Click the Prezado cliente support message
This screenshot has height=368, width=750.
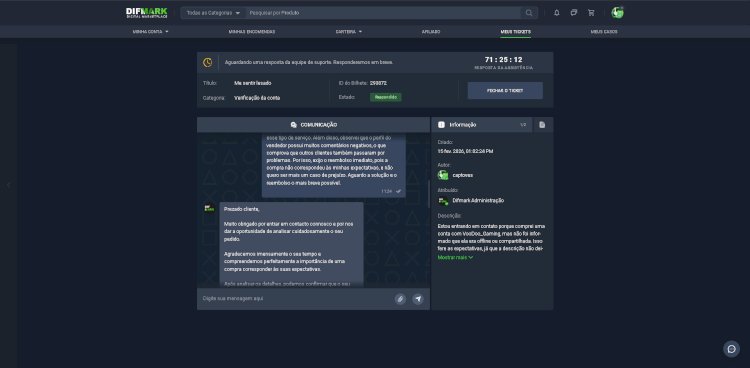pyautogui.click(x=291, y=245)
